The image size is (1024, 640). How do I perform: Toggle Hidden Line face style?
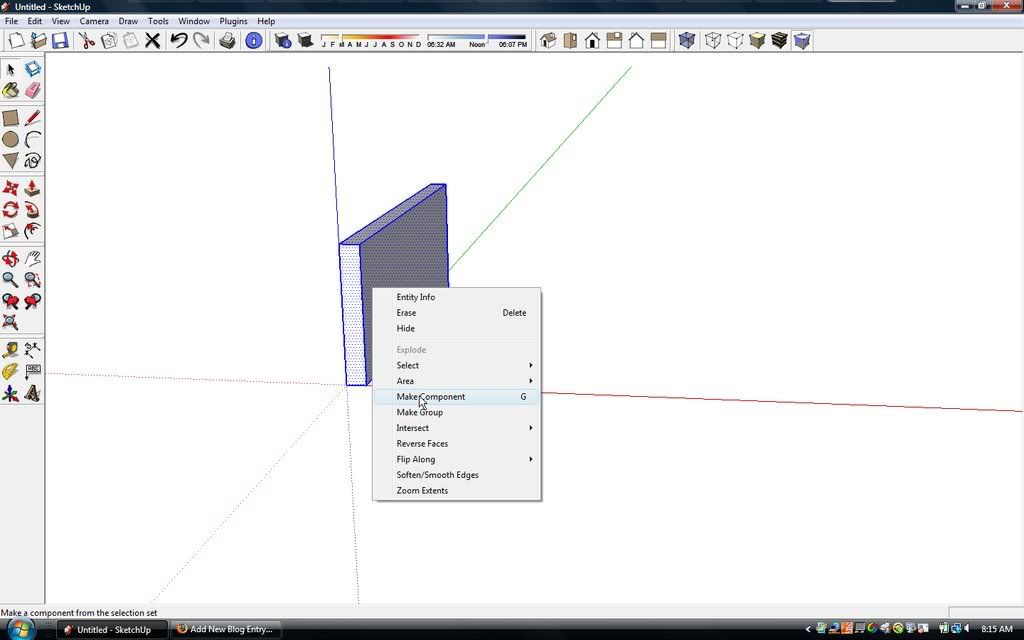click(x=735, y=40)
